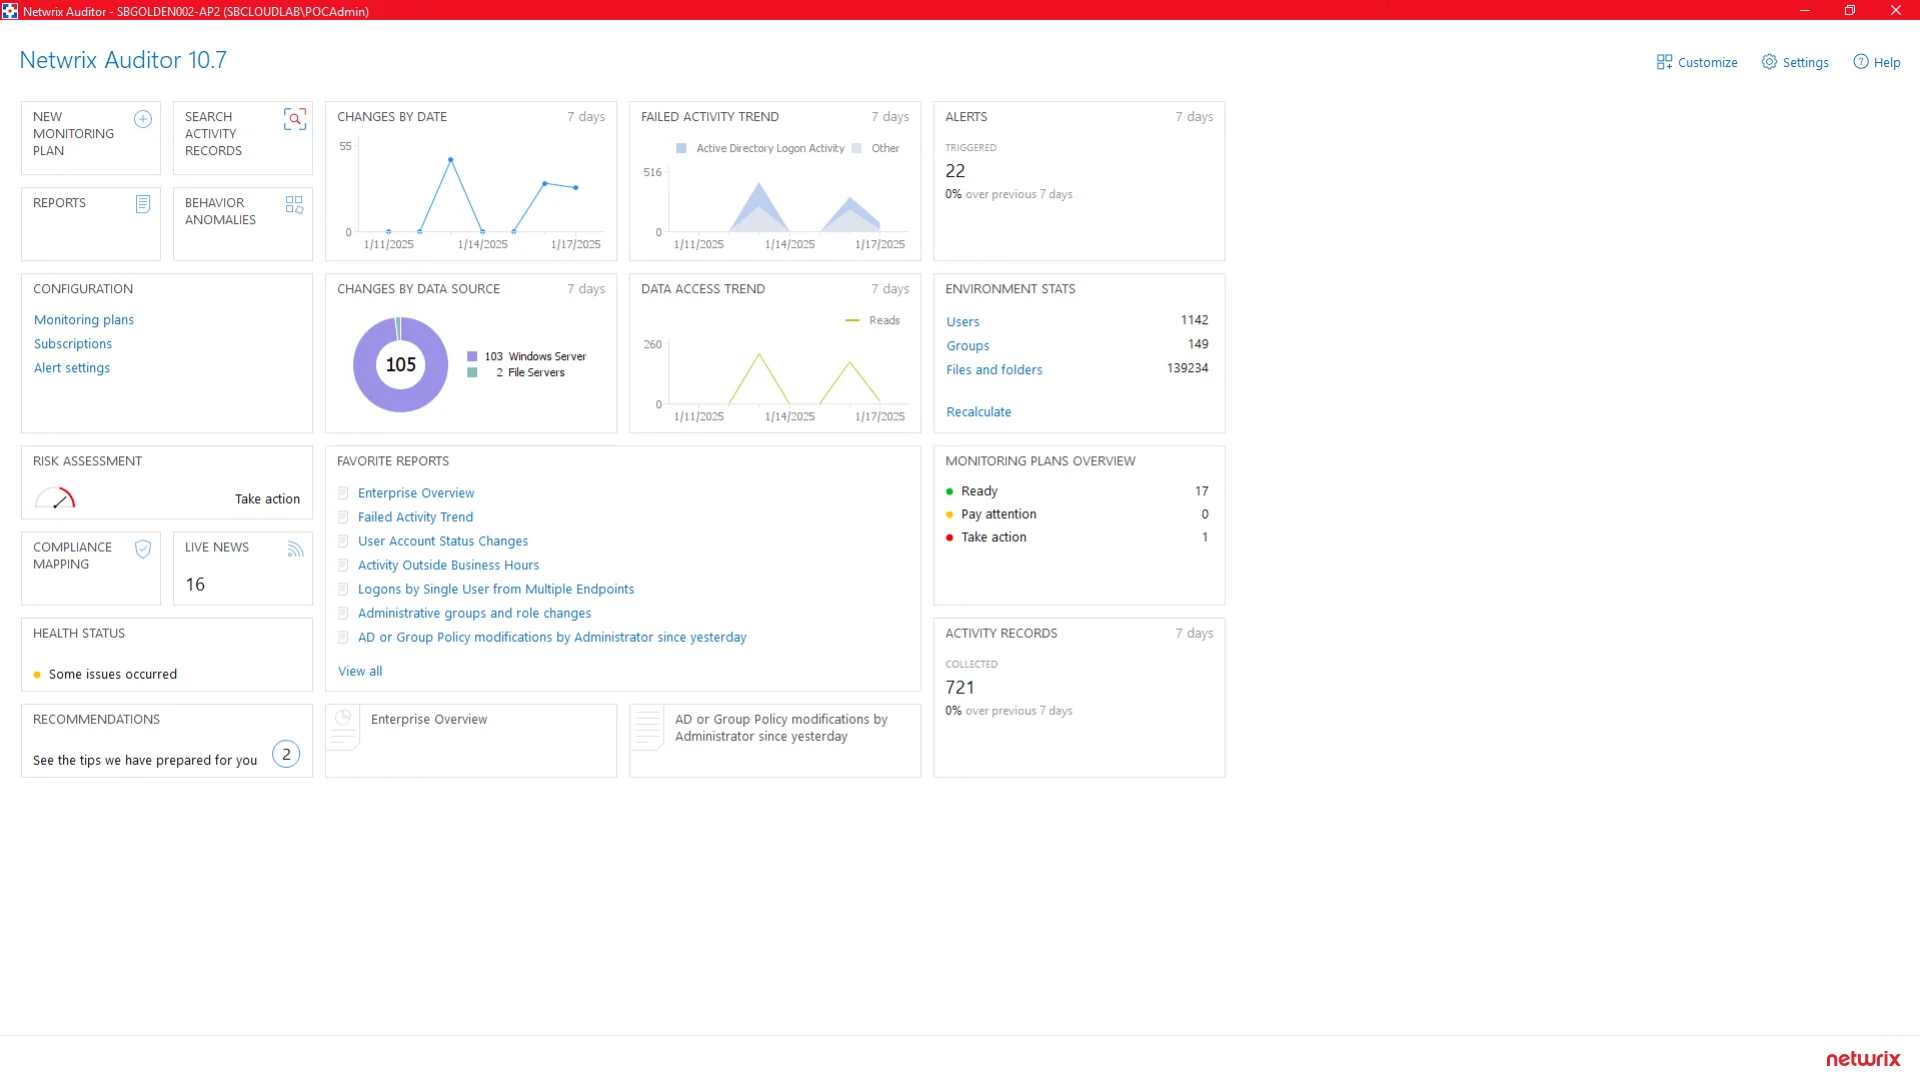The image size is (1920, 1080).
Task: Click the Data Access Trend Reads legend
Action: tap(873, 320)
